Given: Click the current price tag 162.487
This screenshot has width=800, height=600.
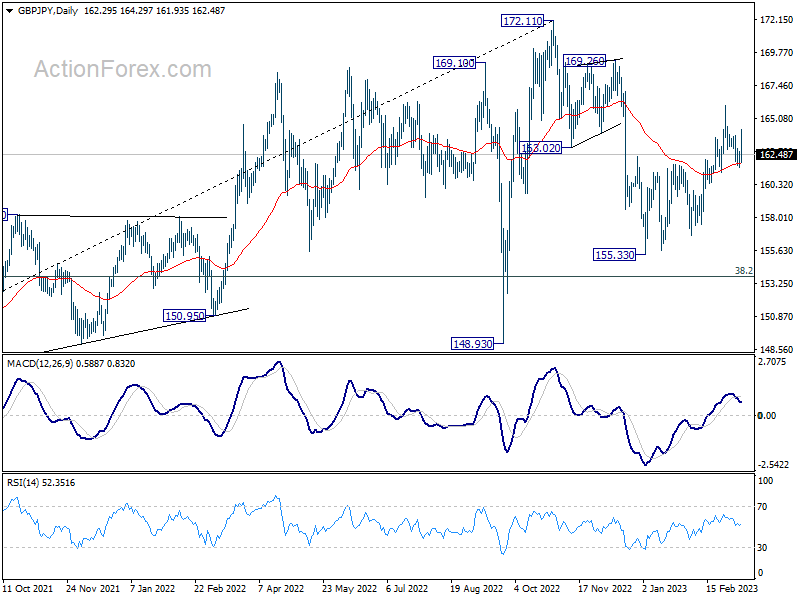Looking at the screenshot, I should click(x=776, y=154).
